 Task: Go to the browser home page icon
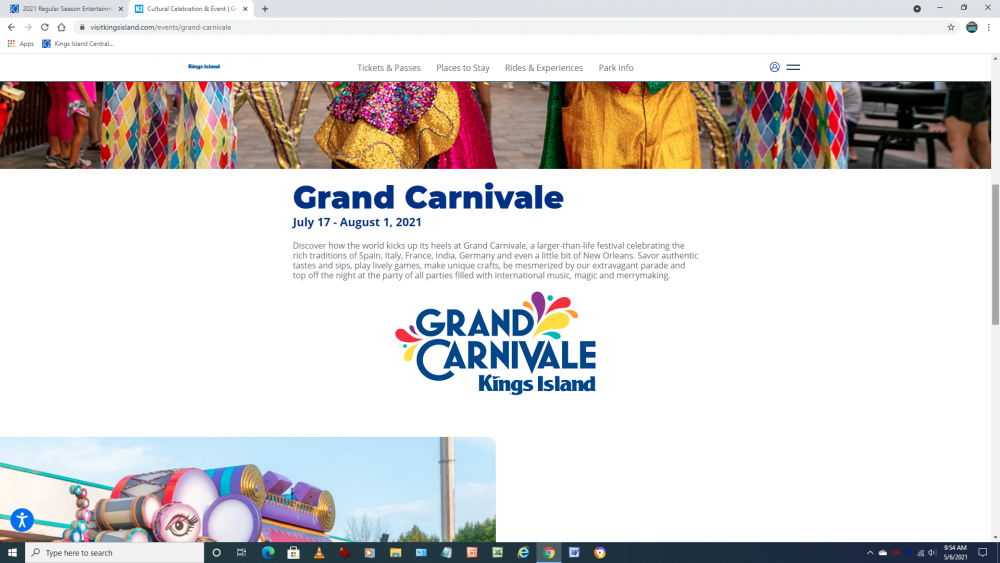61,27
